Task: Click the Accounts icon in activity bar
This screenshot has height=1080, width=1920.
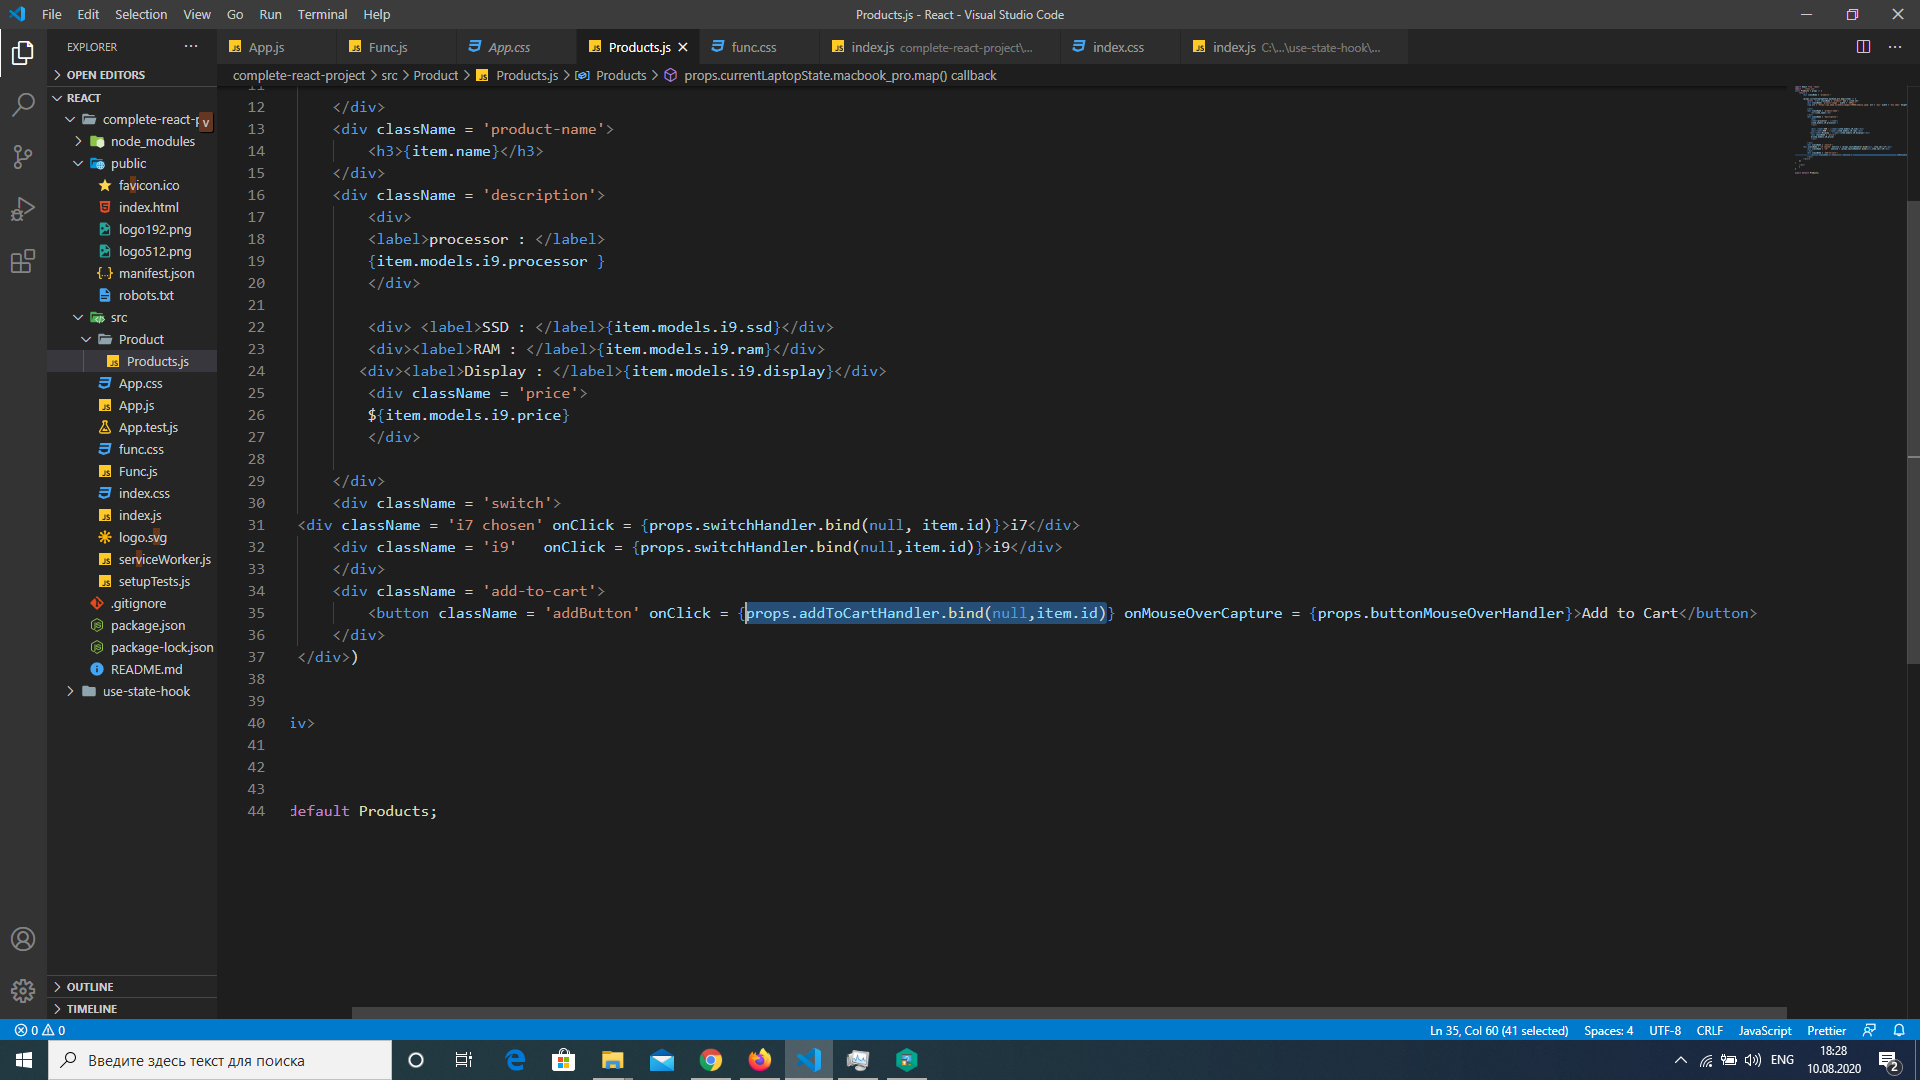Action: click(x=22, y=939)
